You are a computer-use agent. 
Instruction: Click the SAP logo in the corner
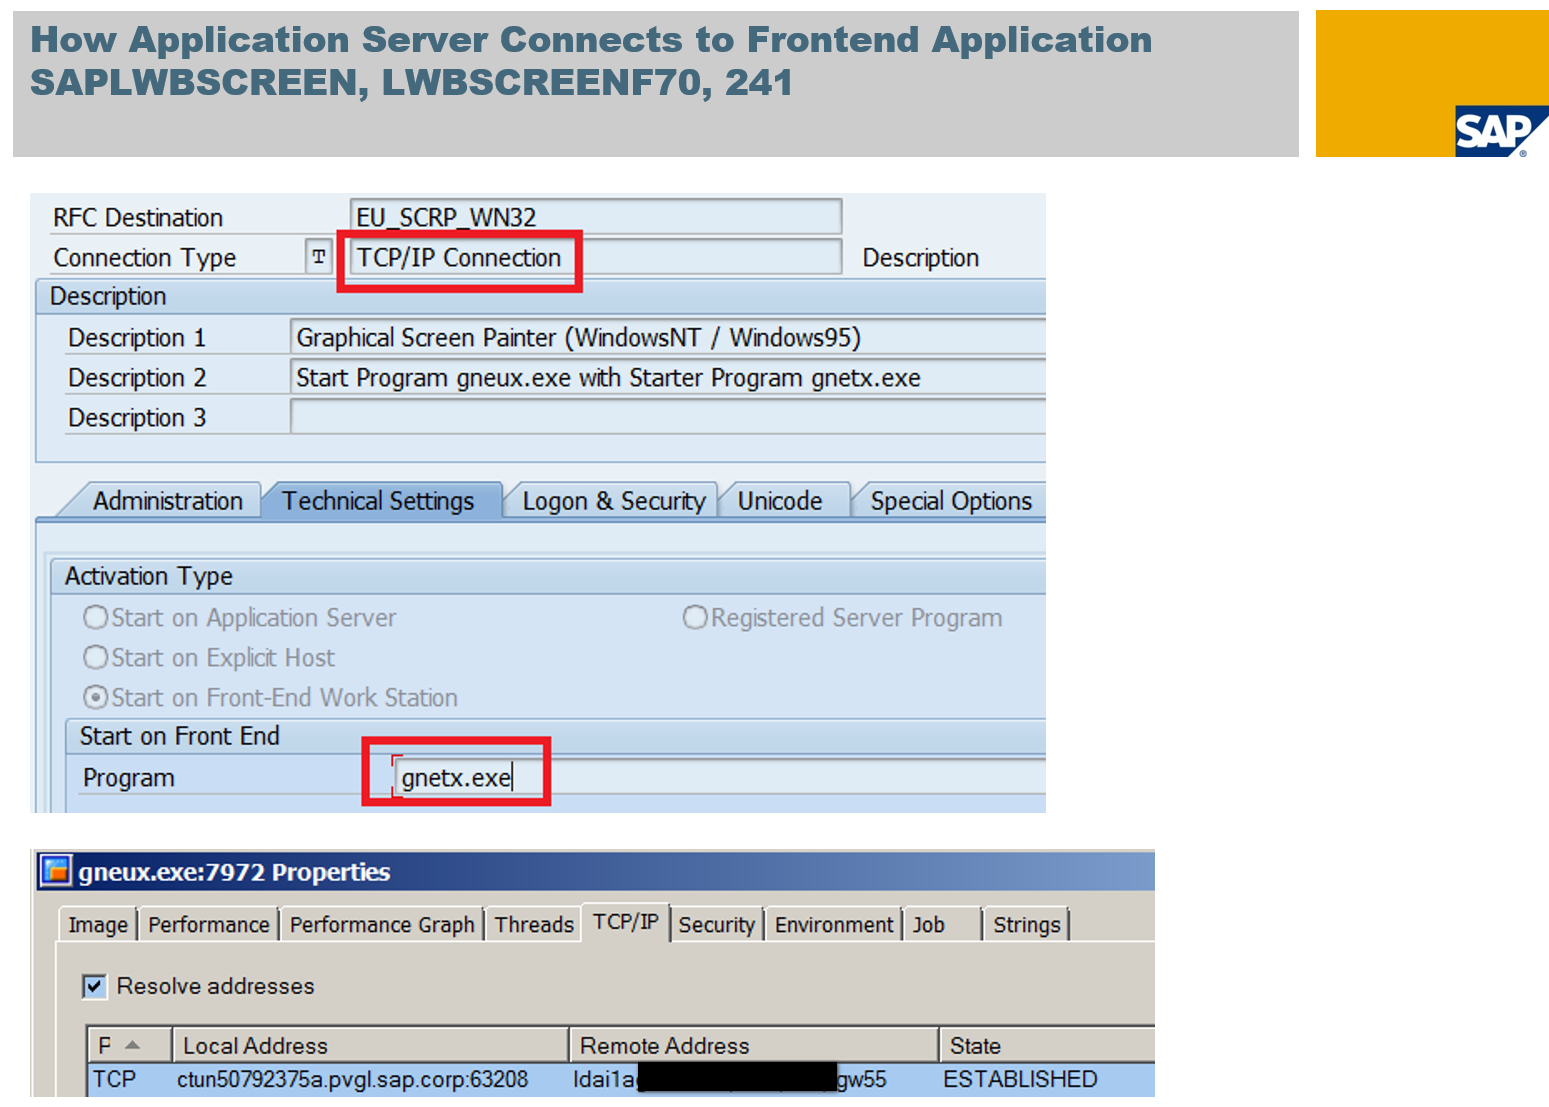coord(1496,130)
